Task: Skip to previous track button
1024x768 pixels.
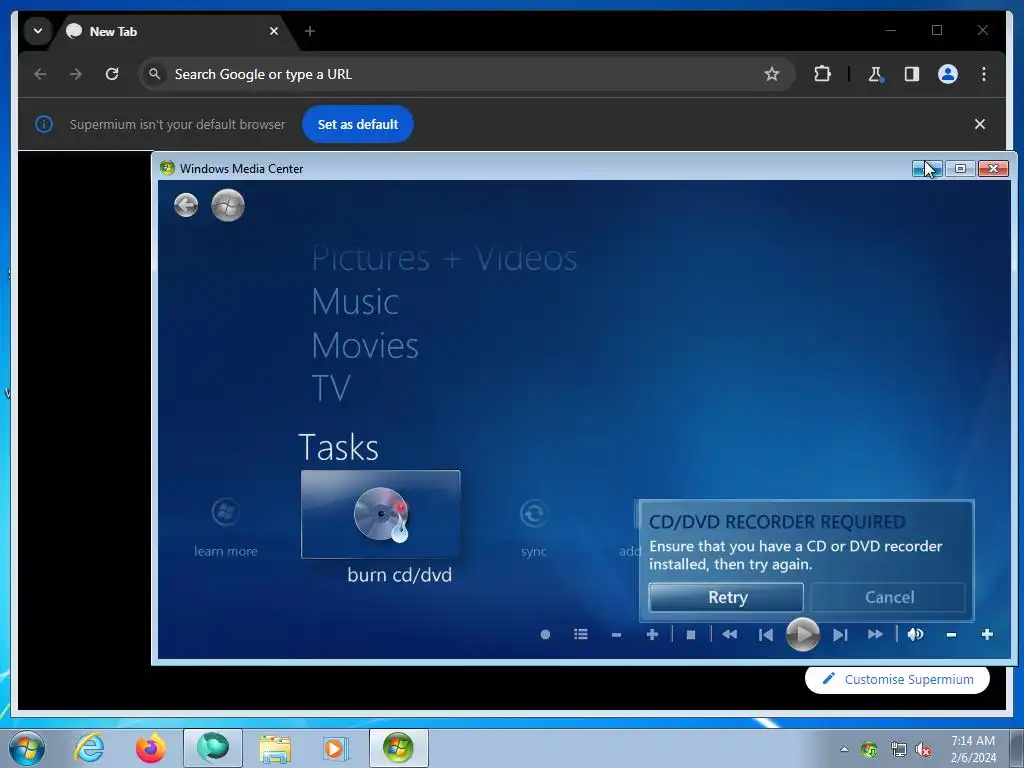Action: 766,634
